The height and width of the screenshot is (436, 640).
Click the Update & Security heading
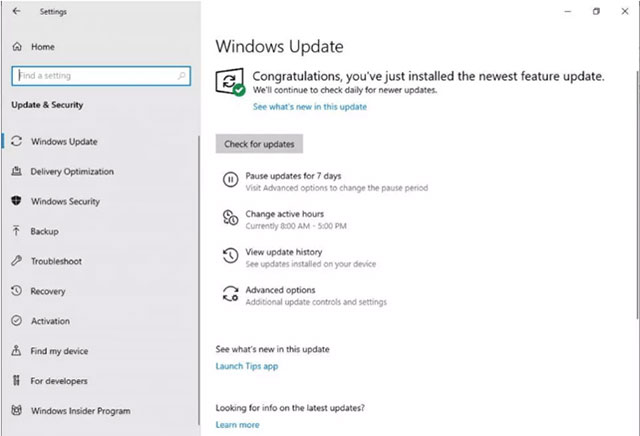pyautogui.click(x=47, y=105)
